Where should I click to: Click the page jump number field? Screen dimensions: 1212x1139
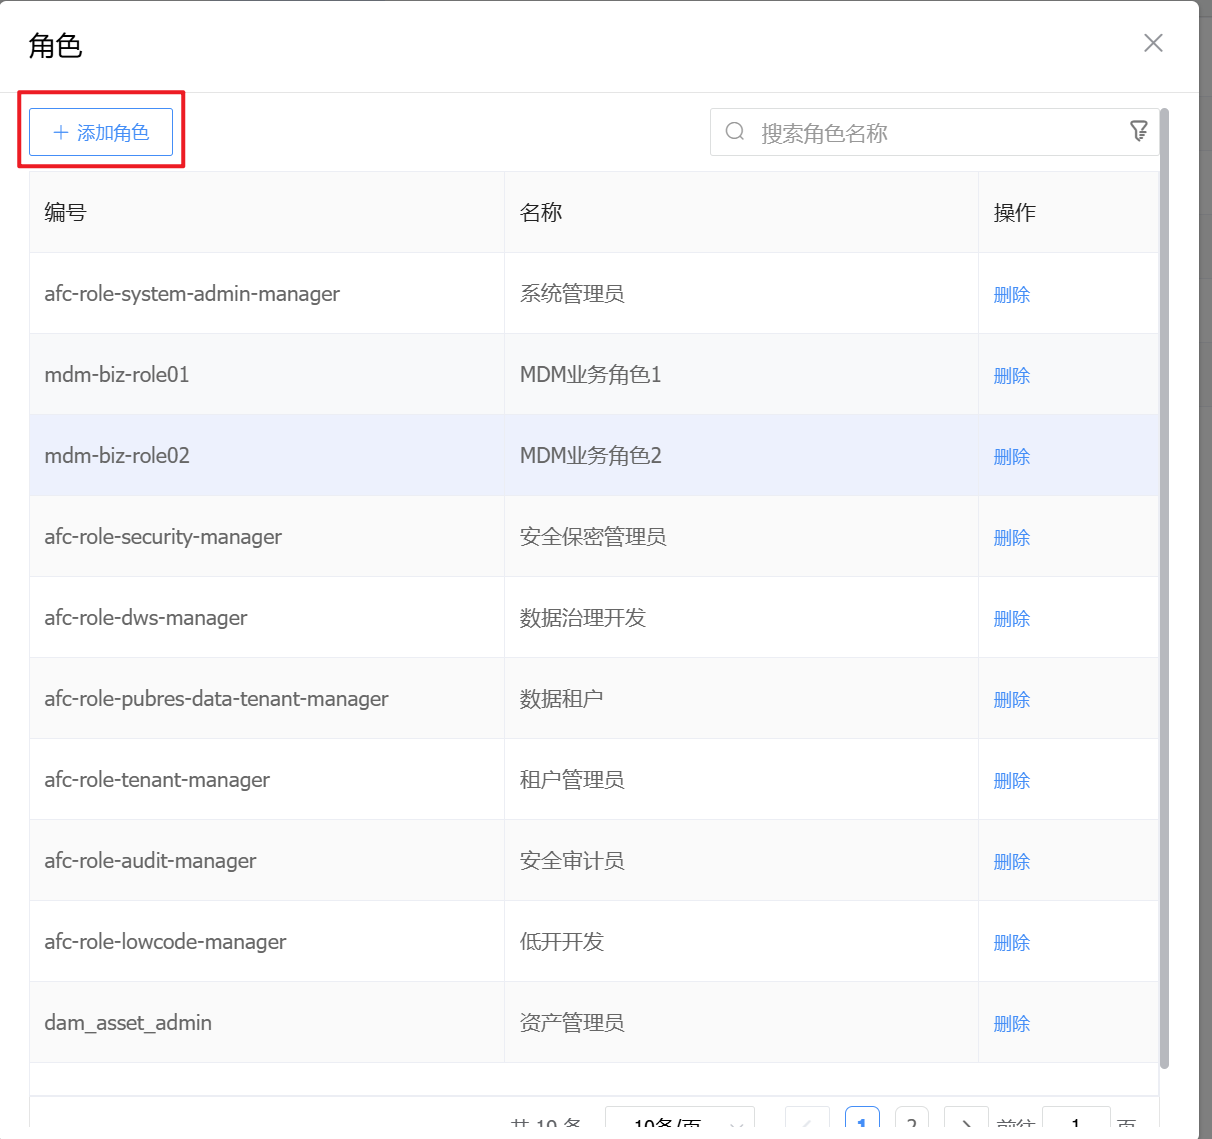[x=1076, y=1124]
